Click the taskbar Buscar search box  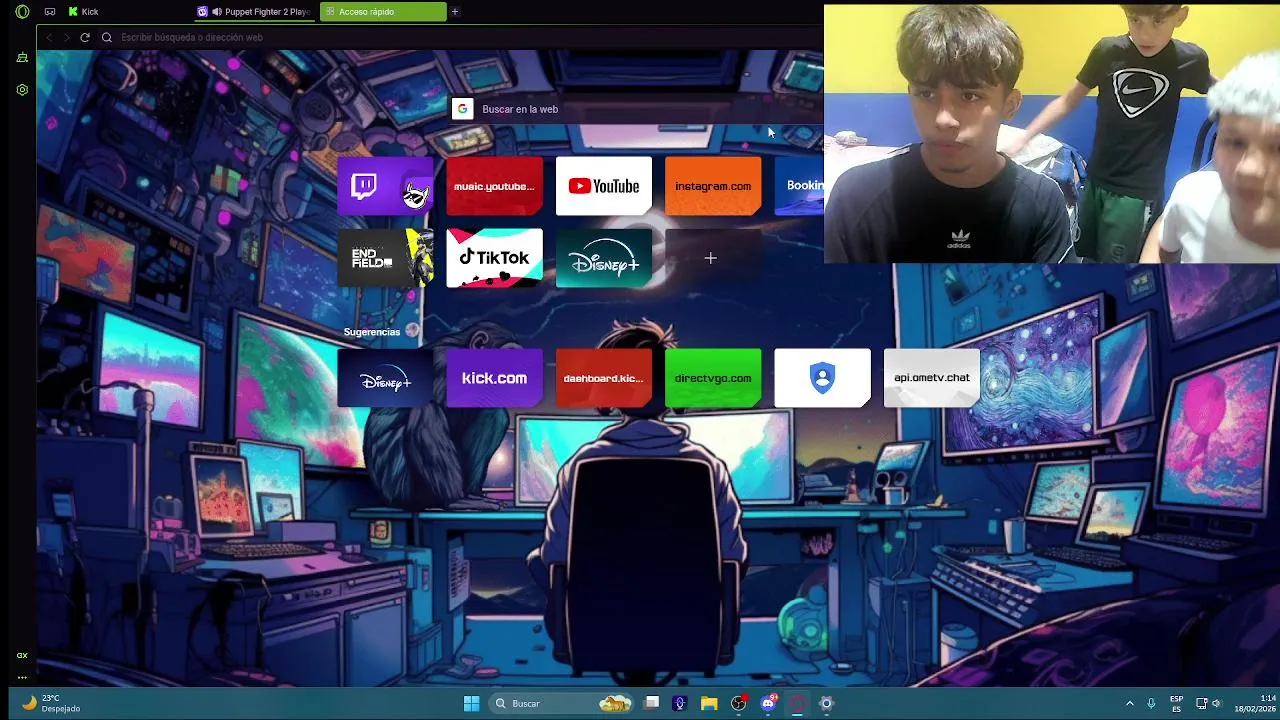(563, 703)
